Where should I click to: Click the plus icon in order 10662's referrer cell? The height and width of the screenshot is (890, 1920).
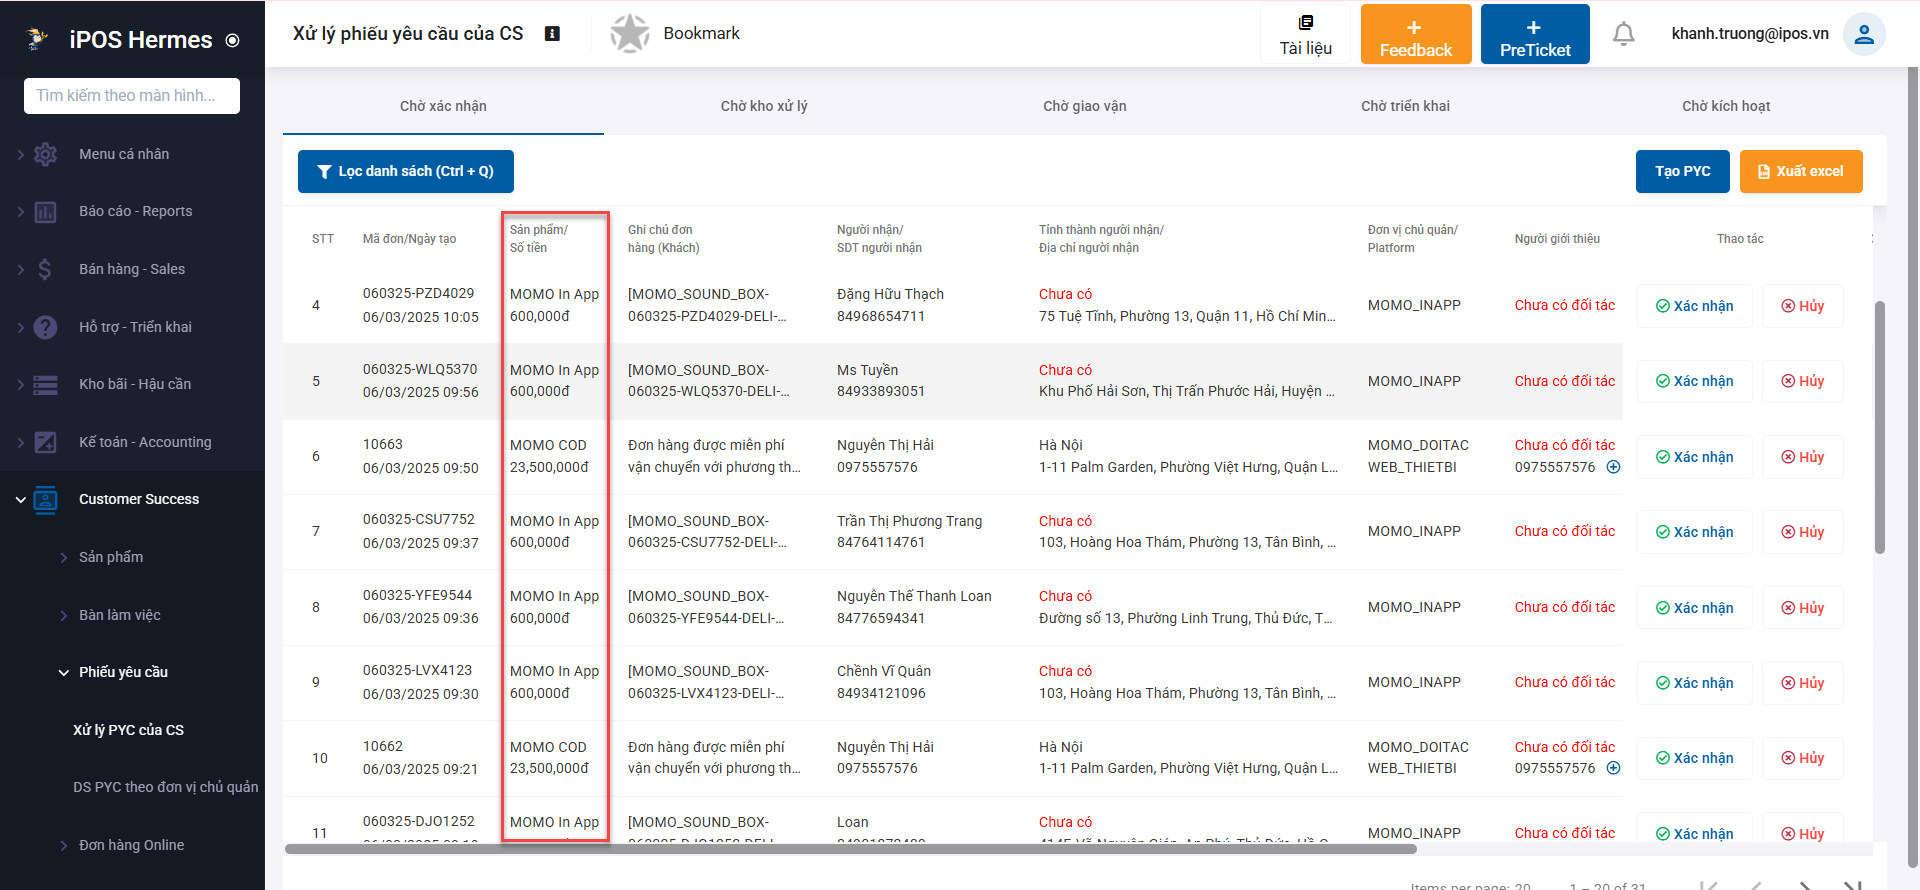pyautogui.click(x=1613, y=768)
